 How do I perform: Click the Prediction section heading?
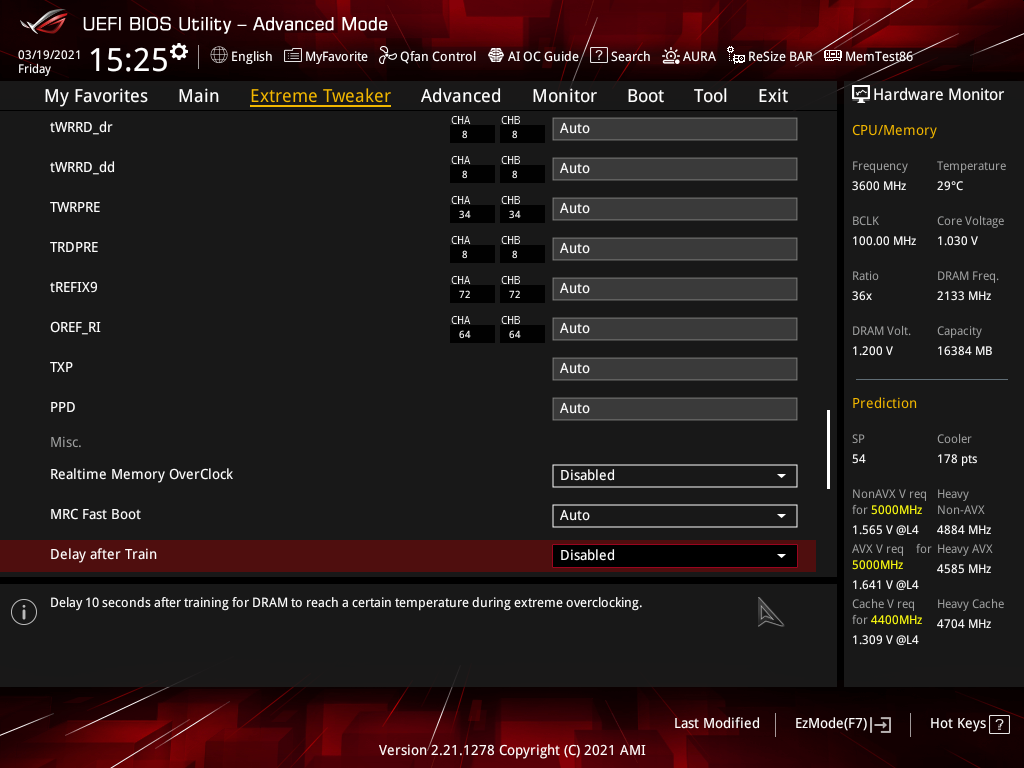click(884, 403)
